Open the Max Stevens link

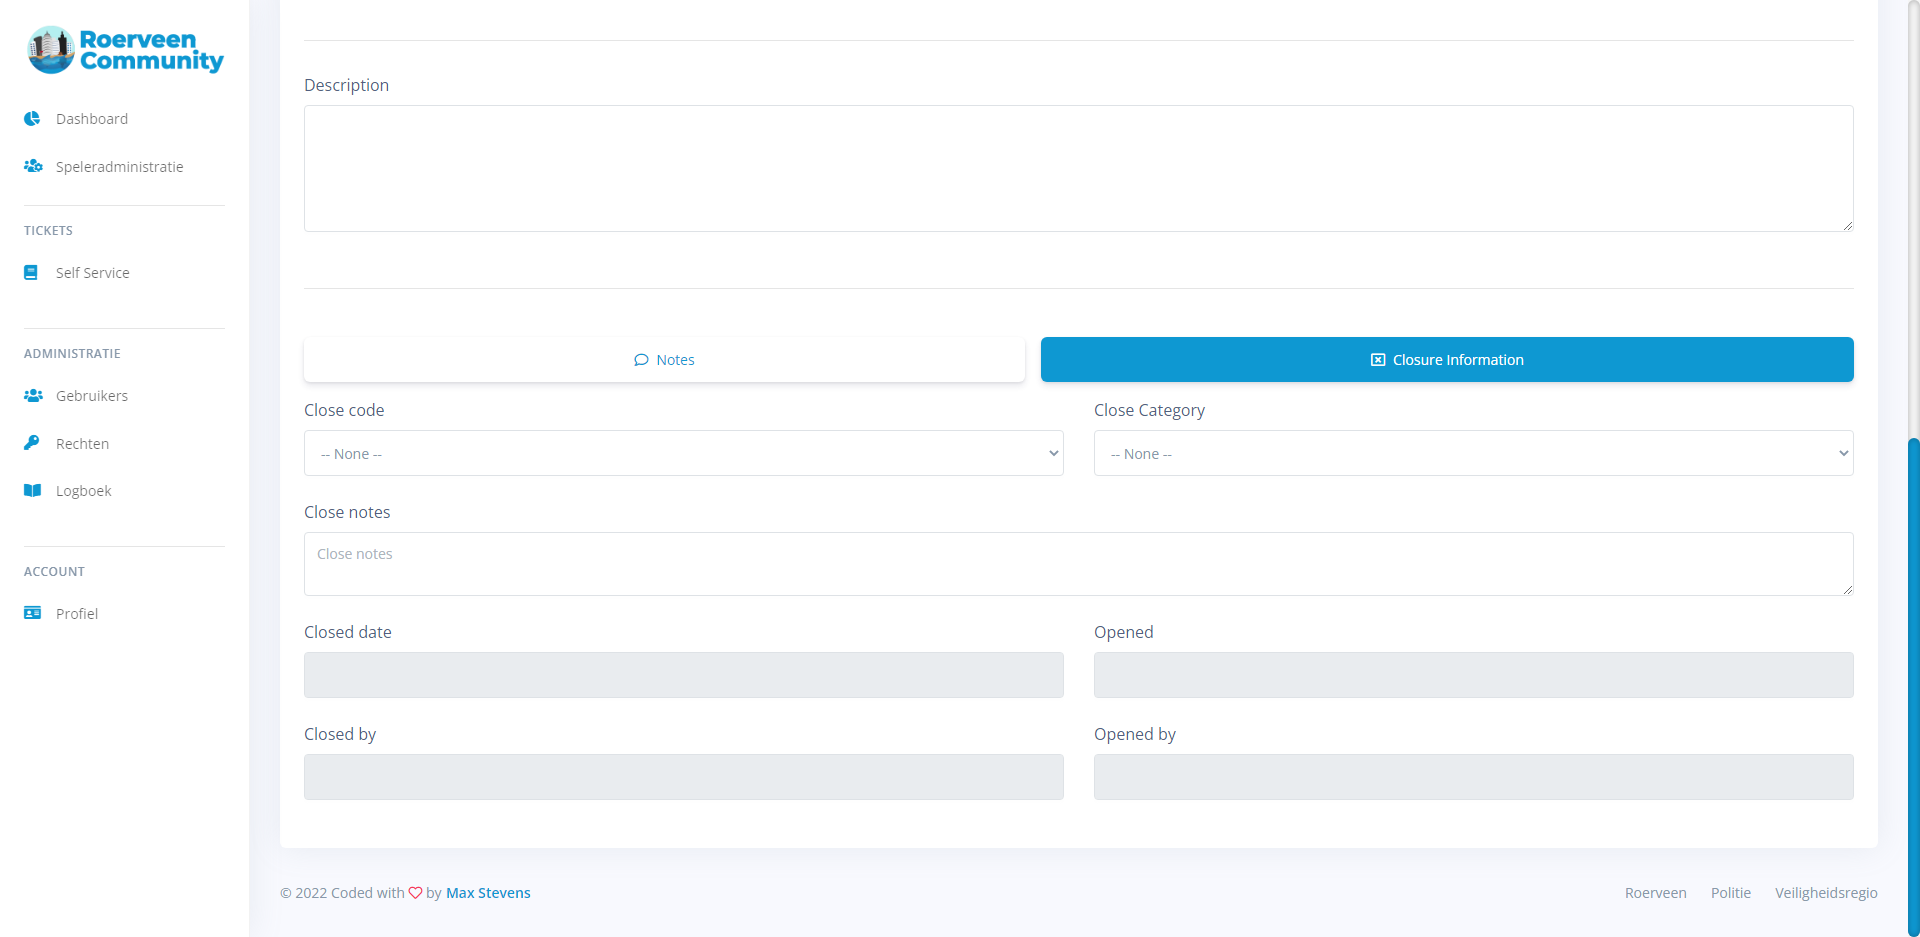pyautogui.click(x=488, y=893)
